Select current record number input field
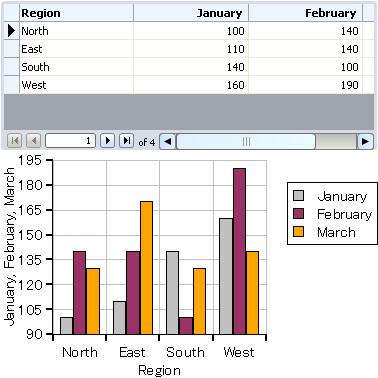 pos(71,141)
